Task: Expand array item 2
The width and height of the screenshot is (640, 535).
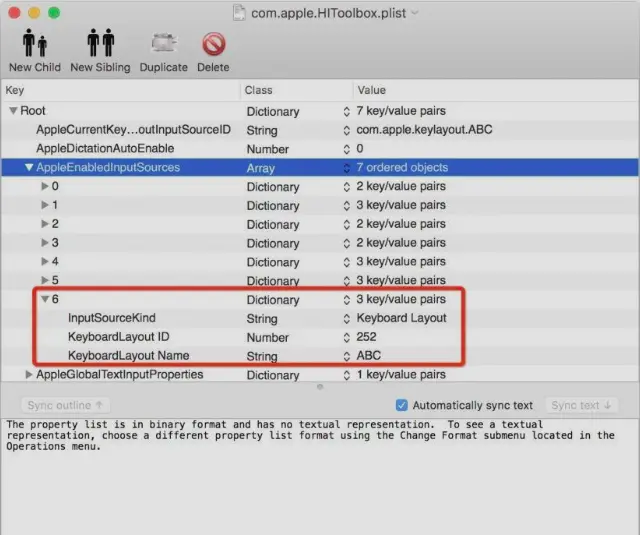Action: [44, 224]
